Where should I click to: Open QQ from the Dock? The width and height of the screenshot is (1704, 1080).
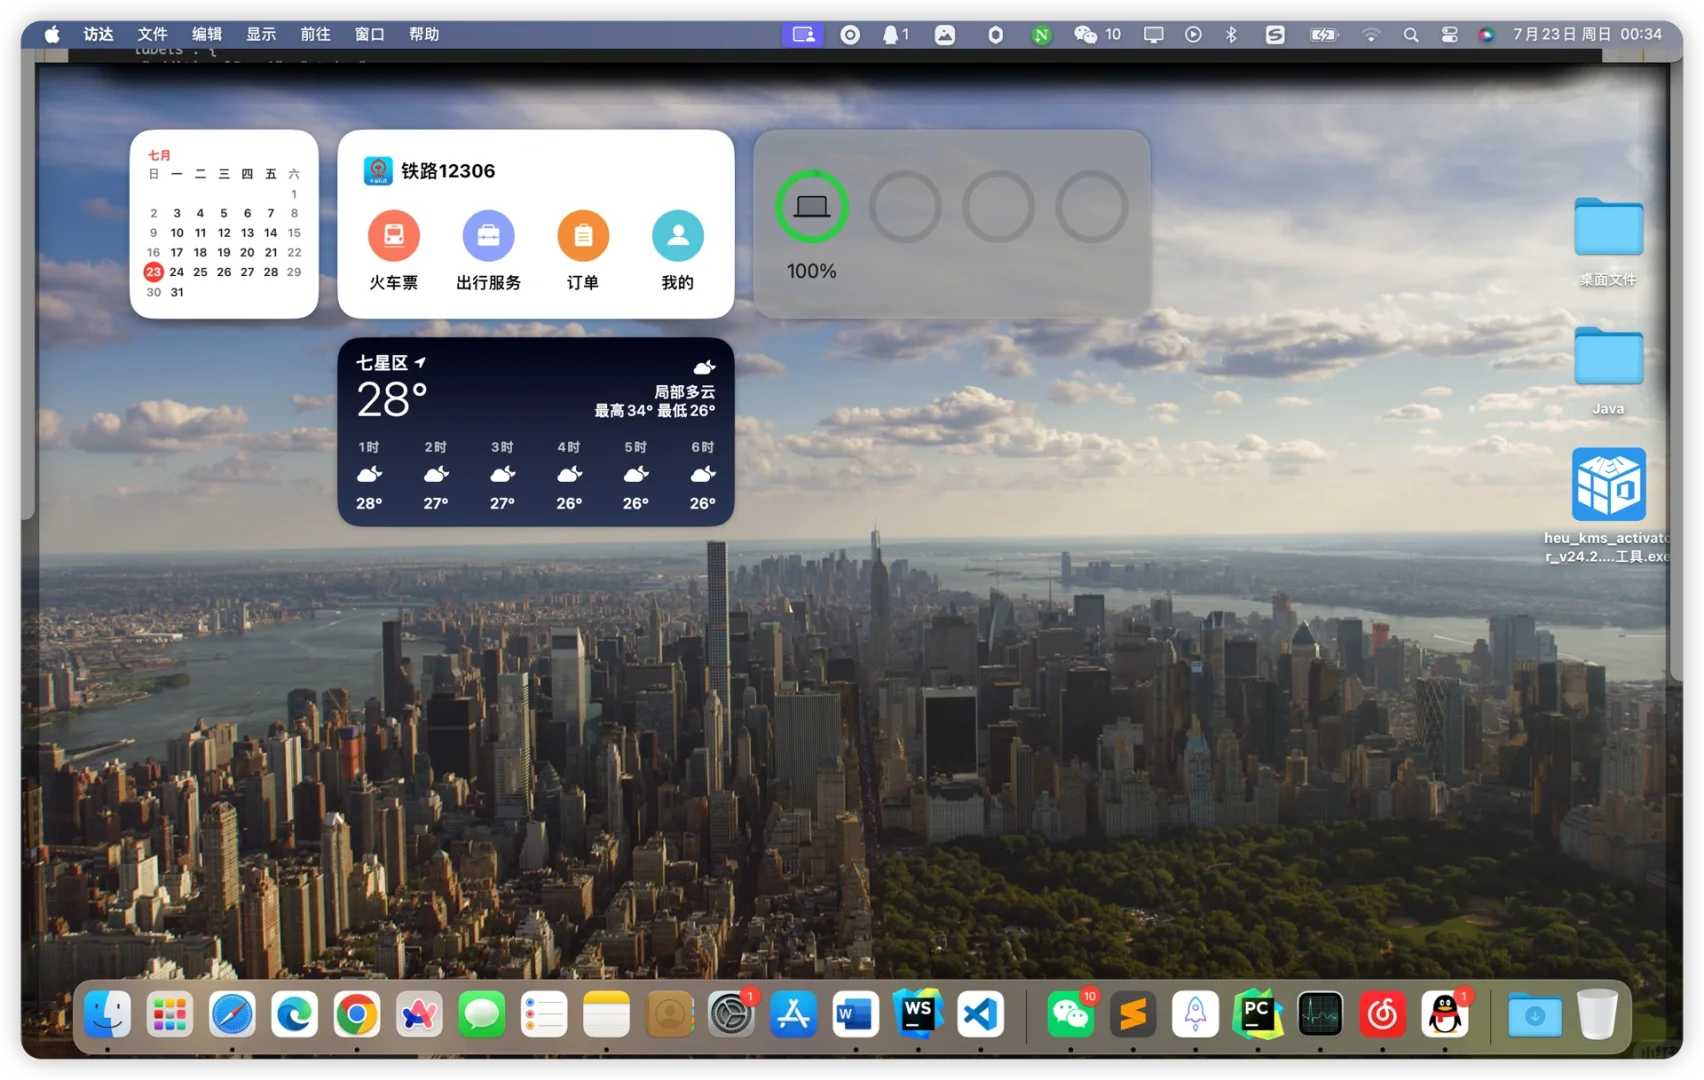pyautogui.click(x=1445, y=1015)
